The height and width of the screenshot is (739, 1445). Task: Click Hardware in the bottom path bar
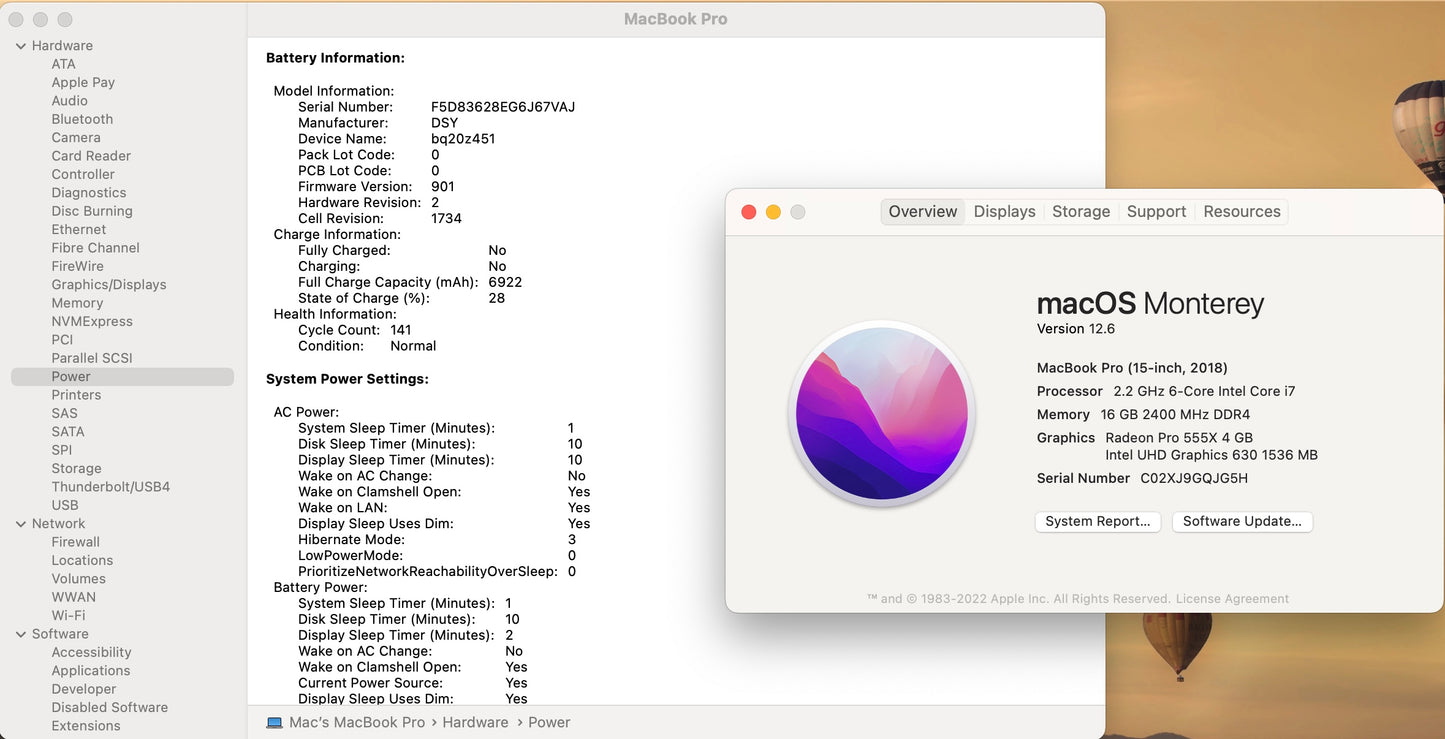pos(475,722)
